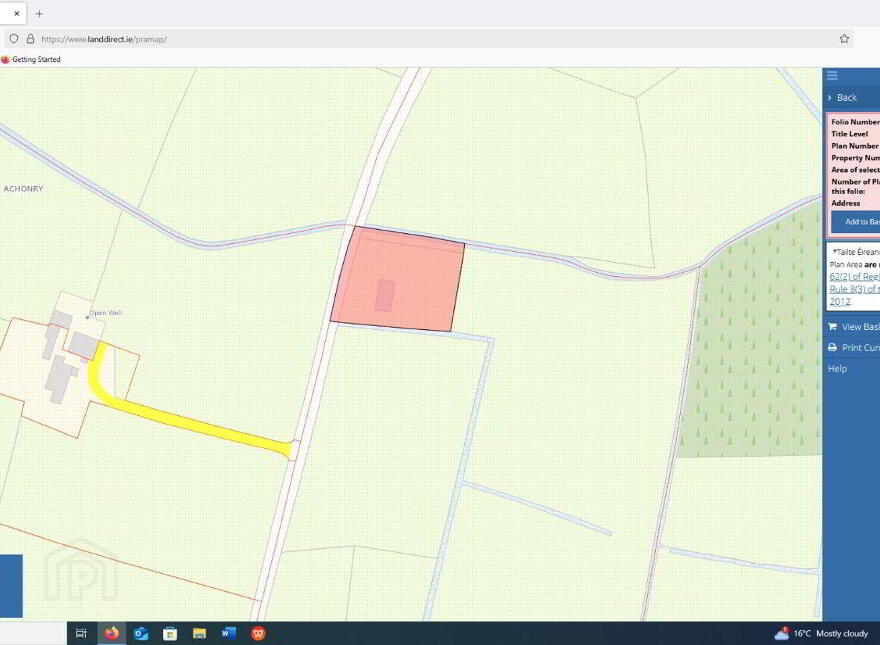Open Task View from the taskbar
Screen dimensions: 880x645
(81, 633)
